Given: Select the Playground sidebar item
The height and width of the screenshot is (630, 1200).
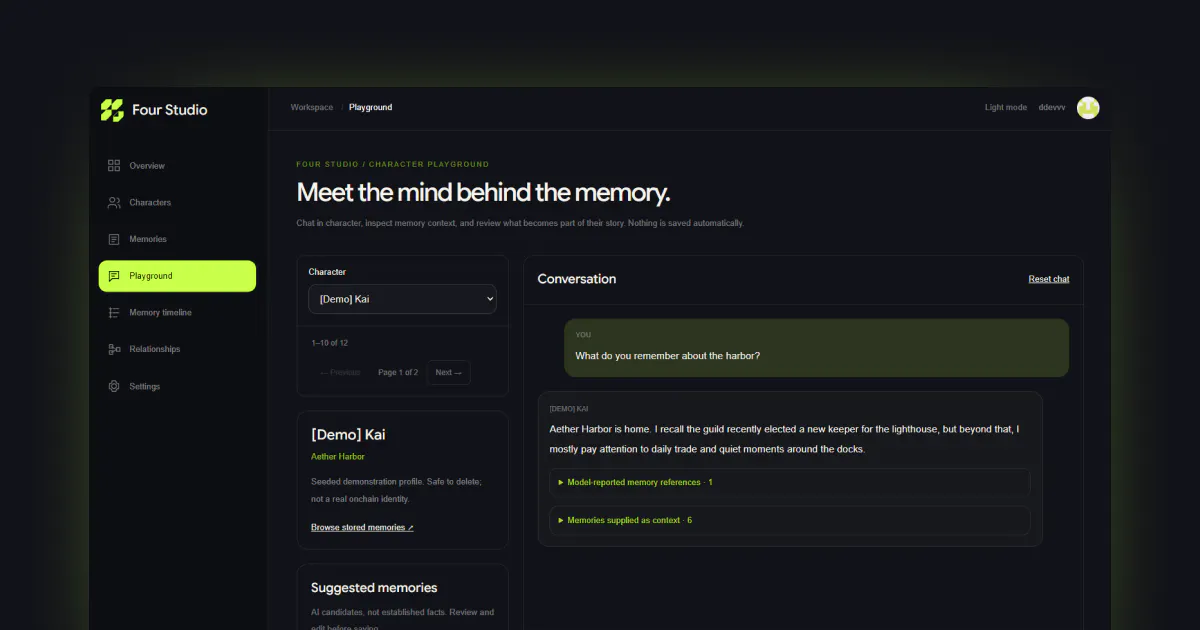Looking at the screenshot, I should point(177,276).
